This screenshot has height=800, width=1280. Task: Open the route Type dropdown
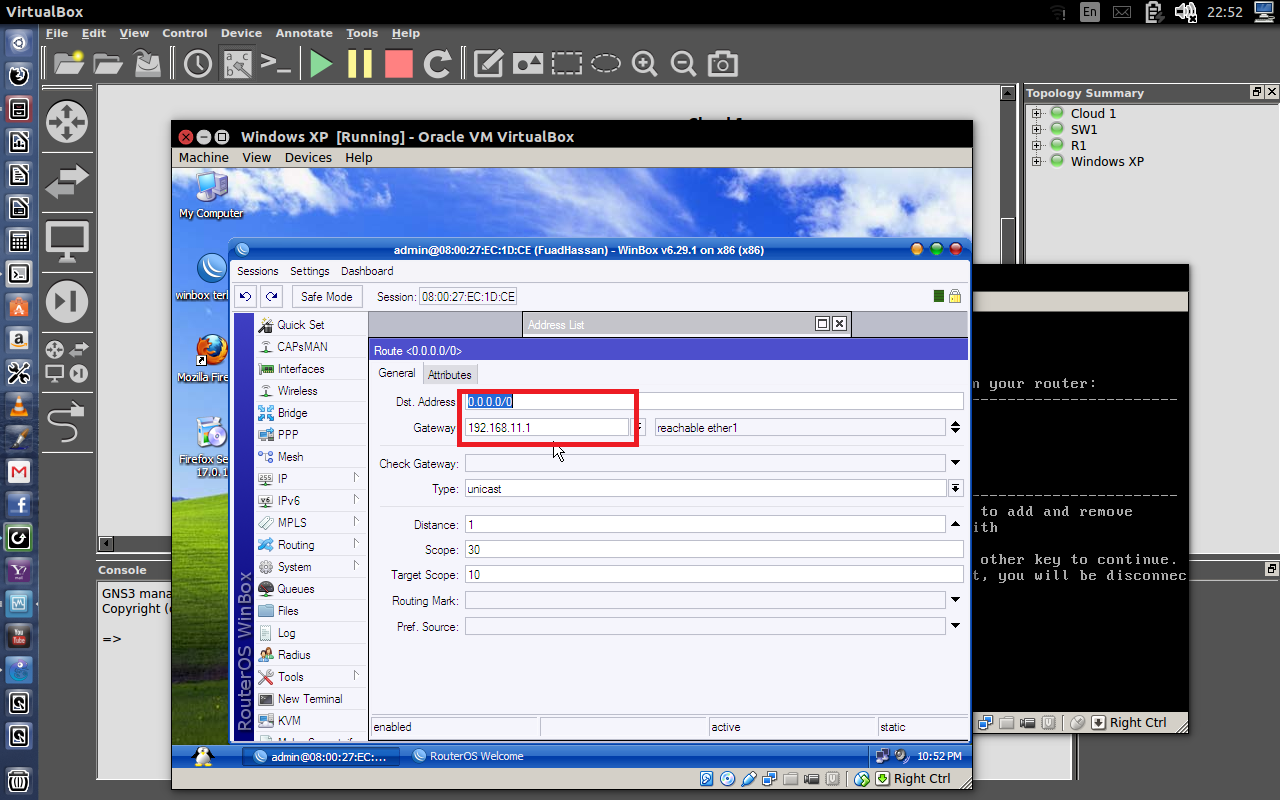tap(956, 489)
